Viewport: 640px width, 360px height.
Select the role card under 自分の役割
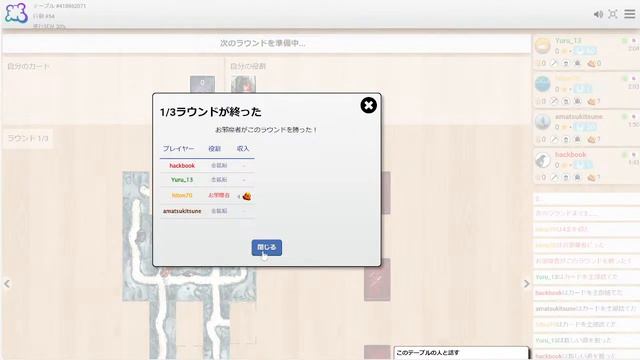(243, 84)
